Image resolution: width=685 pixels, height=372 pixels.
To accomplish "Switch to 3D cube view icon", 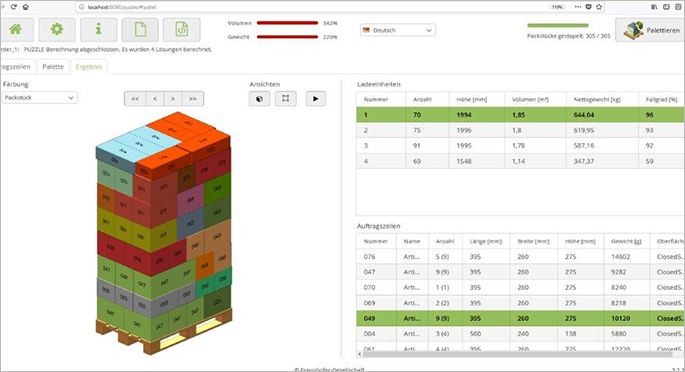I will pos(259,99).
